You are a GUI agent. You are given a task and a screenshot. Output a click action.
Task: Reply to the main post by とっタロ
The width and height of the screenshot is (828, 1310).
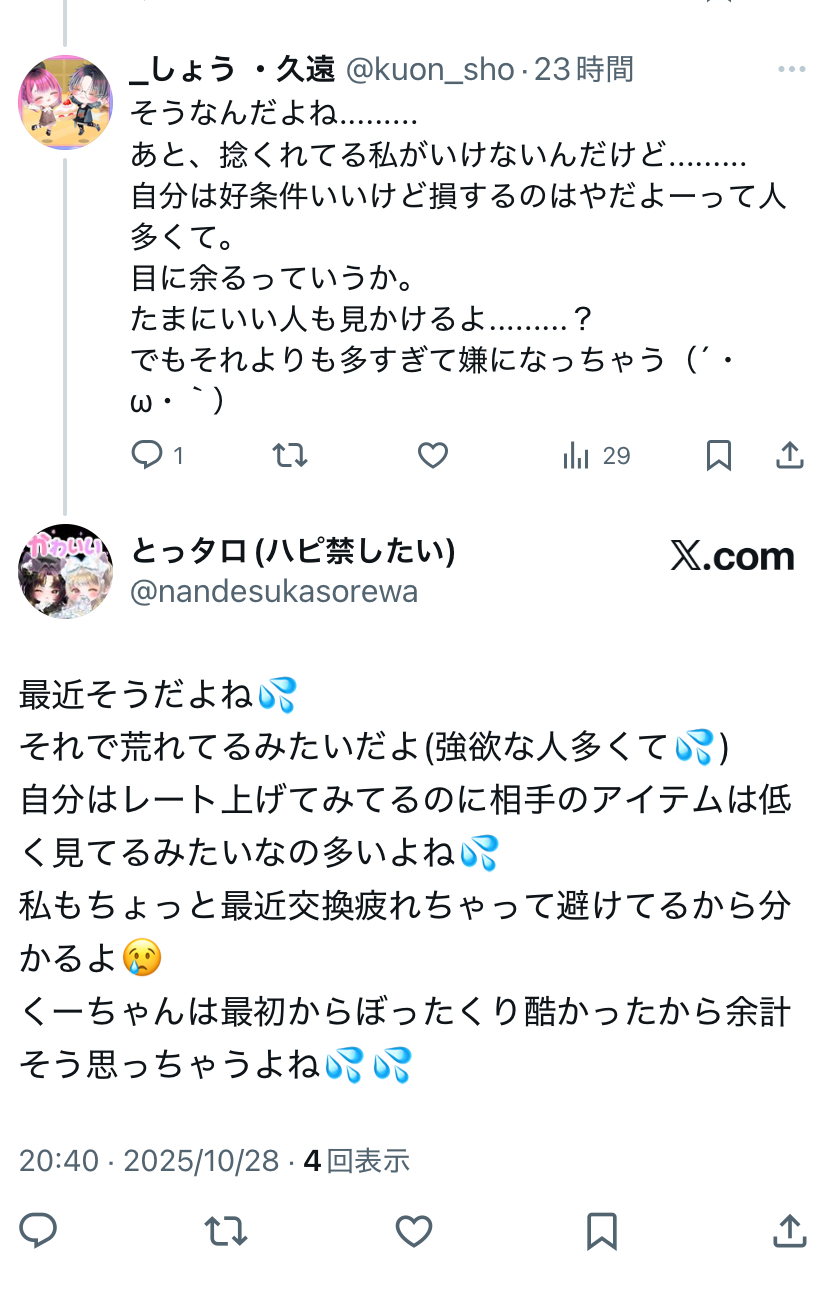coord(38,1230)
